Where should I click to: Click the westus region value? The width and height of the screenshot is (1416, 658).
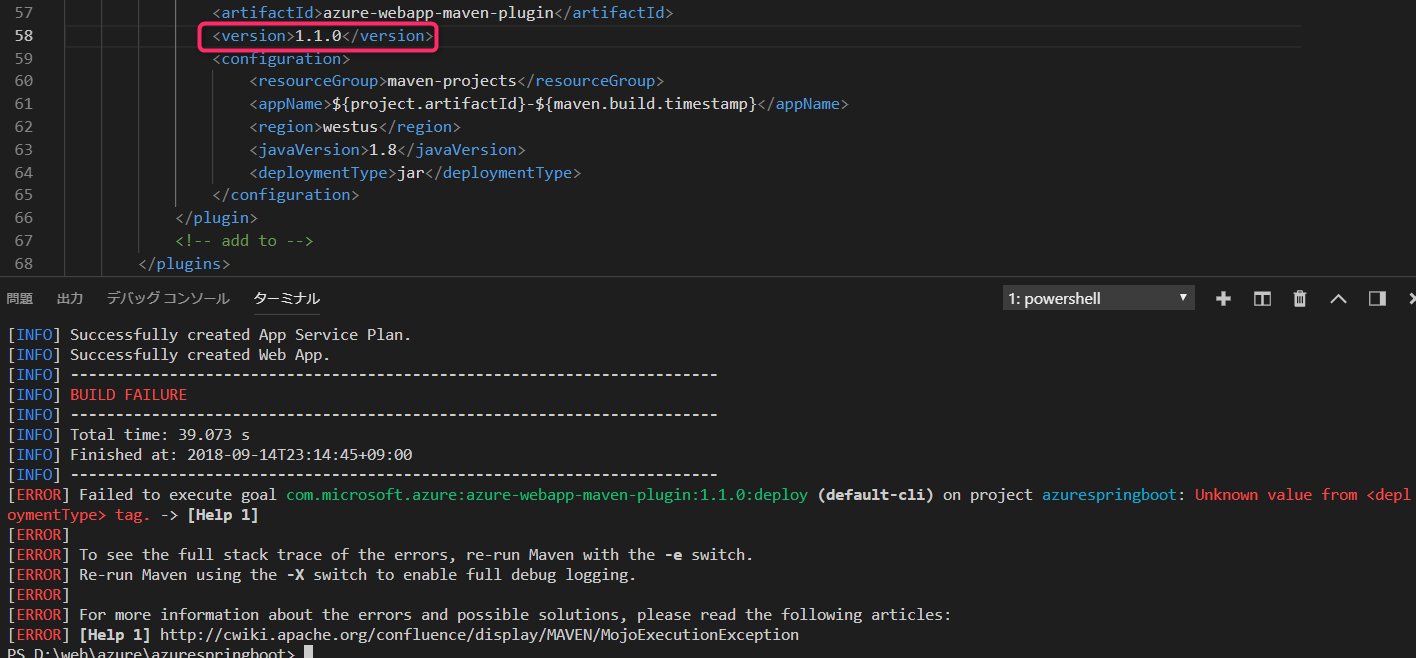(x=350, y=128)
